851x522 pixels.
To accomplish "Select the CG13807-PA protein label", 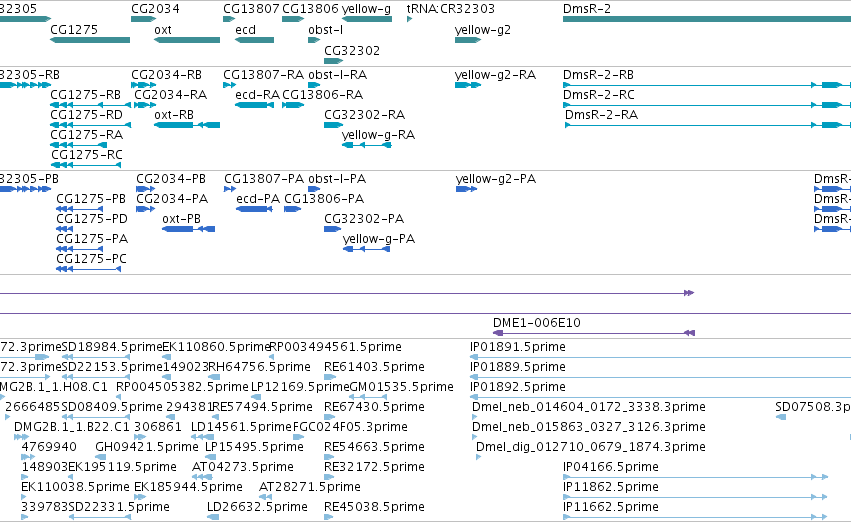I will (x=264, y=179).
